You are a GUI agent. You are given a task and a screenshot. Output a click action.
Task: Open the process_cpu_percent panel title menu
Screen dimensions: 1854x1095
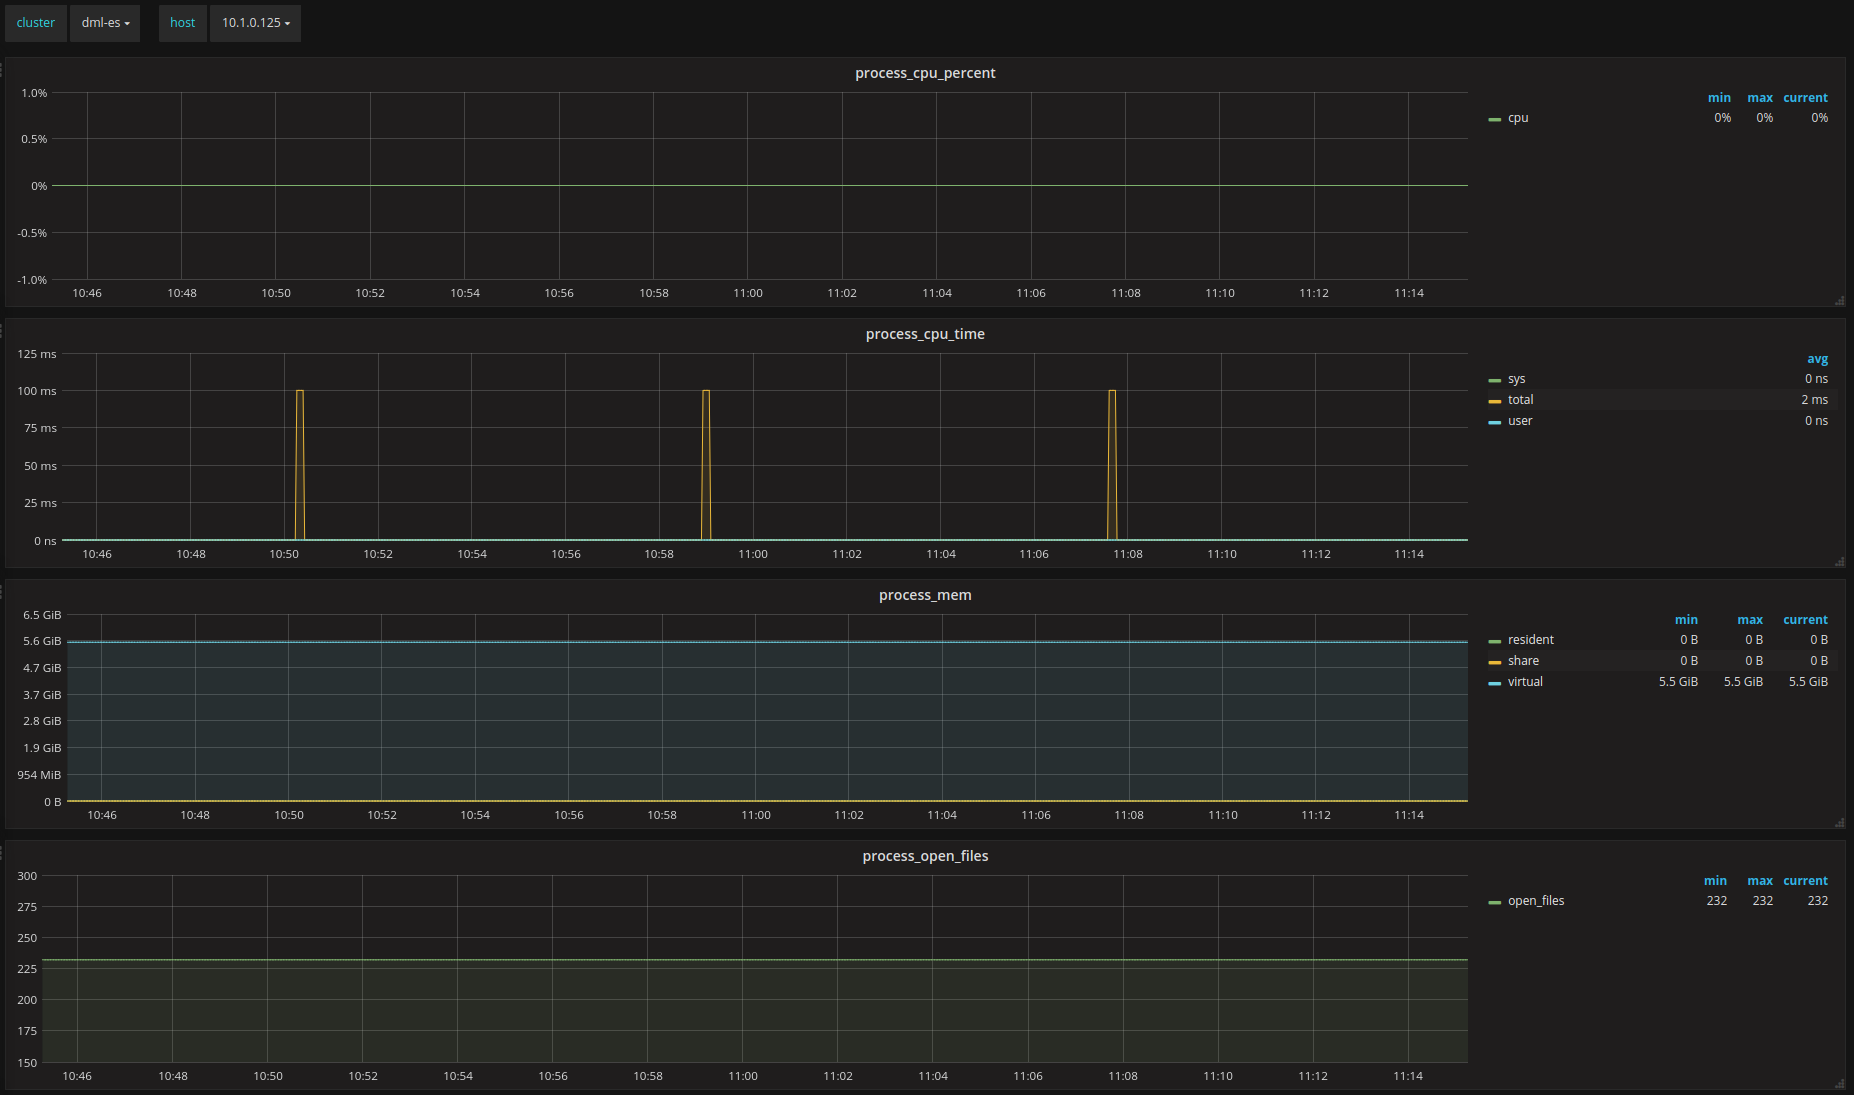point(925,73)
